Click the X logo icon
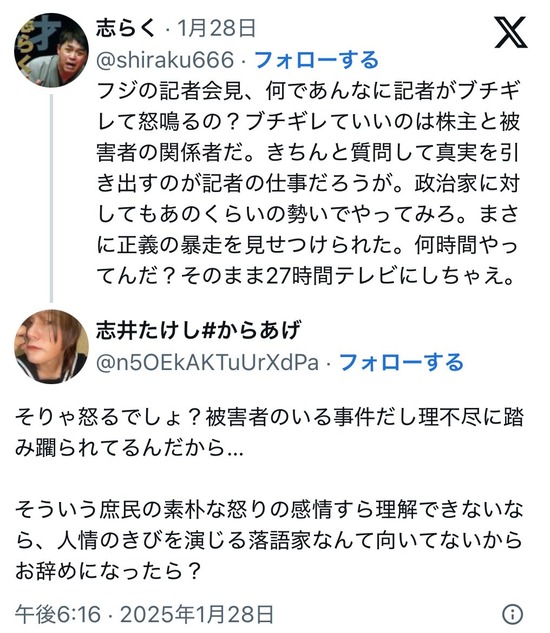Viewport: 550px width, 633px height. coord(511,32)
